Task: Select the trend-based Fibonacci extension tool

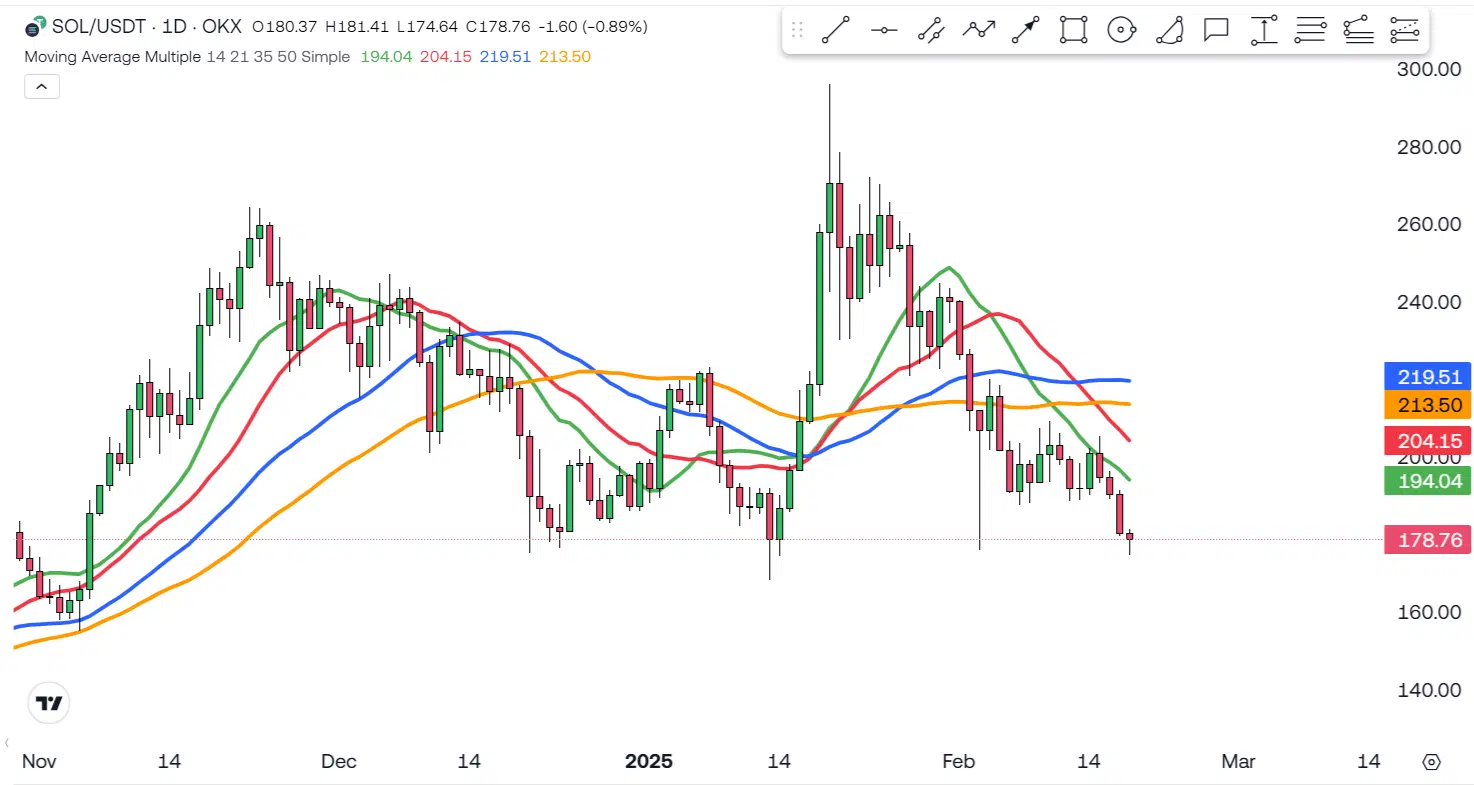Action: pyautogui.click(x=1358, y=30)
